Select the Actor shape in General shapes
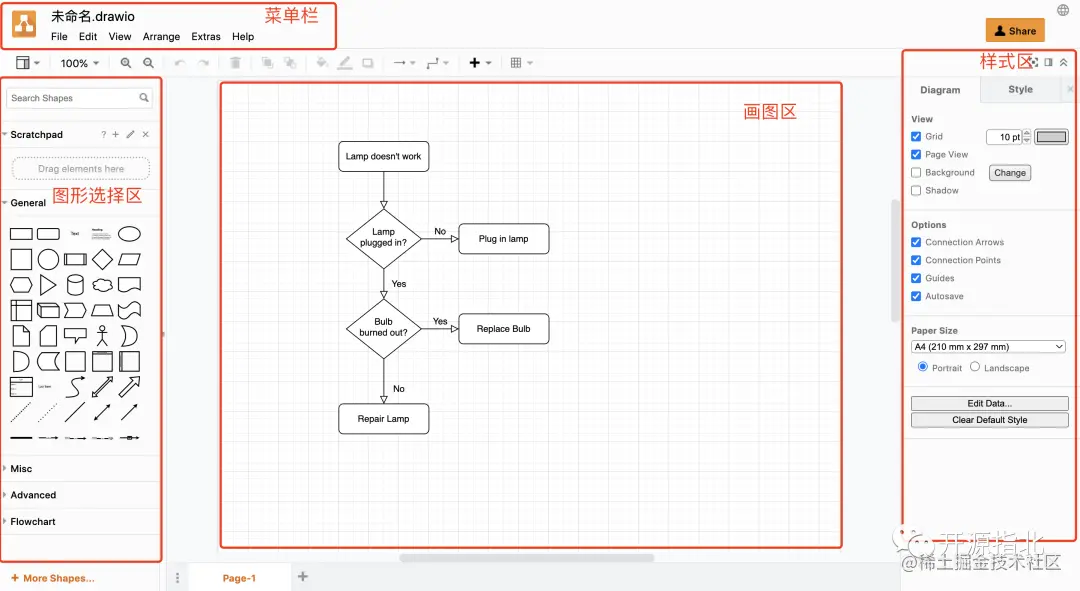 click(x=102, y=336)
